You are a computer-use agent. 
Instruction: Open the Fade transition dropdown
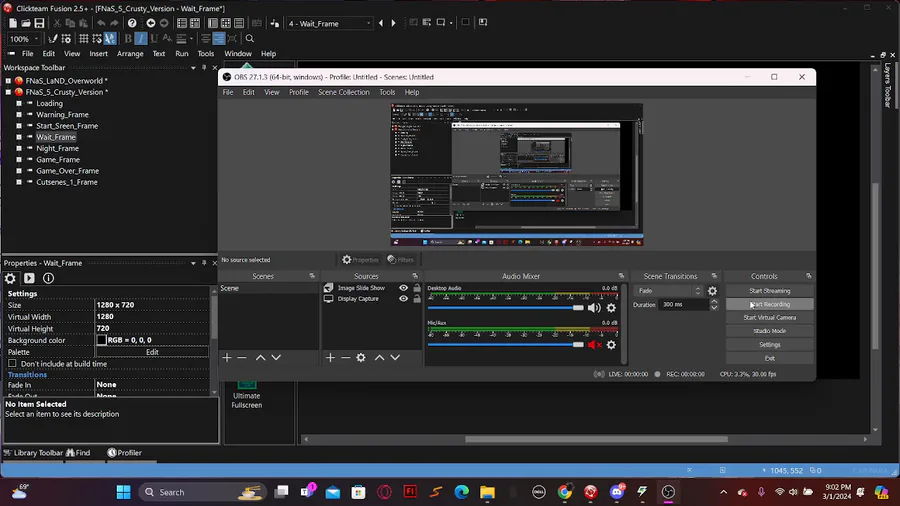(668, 291)
